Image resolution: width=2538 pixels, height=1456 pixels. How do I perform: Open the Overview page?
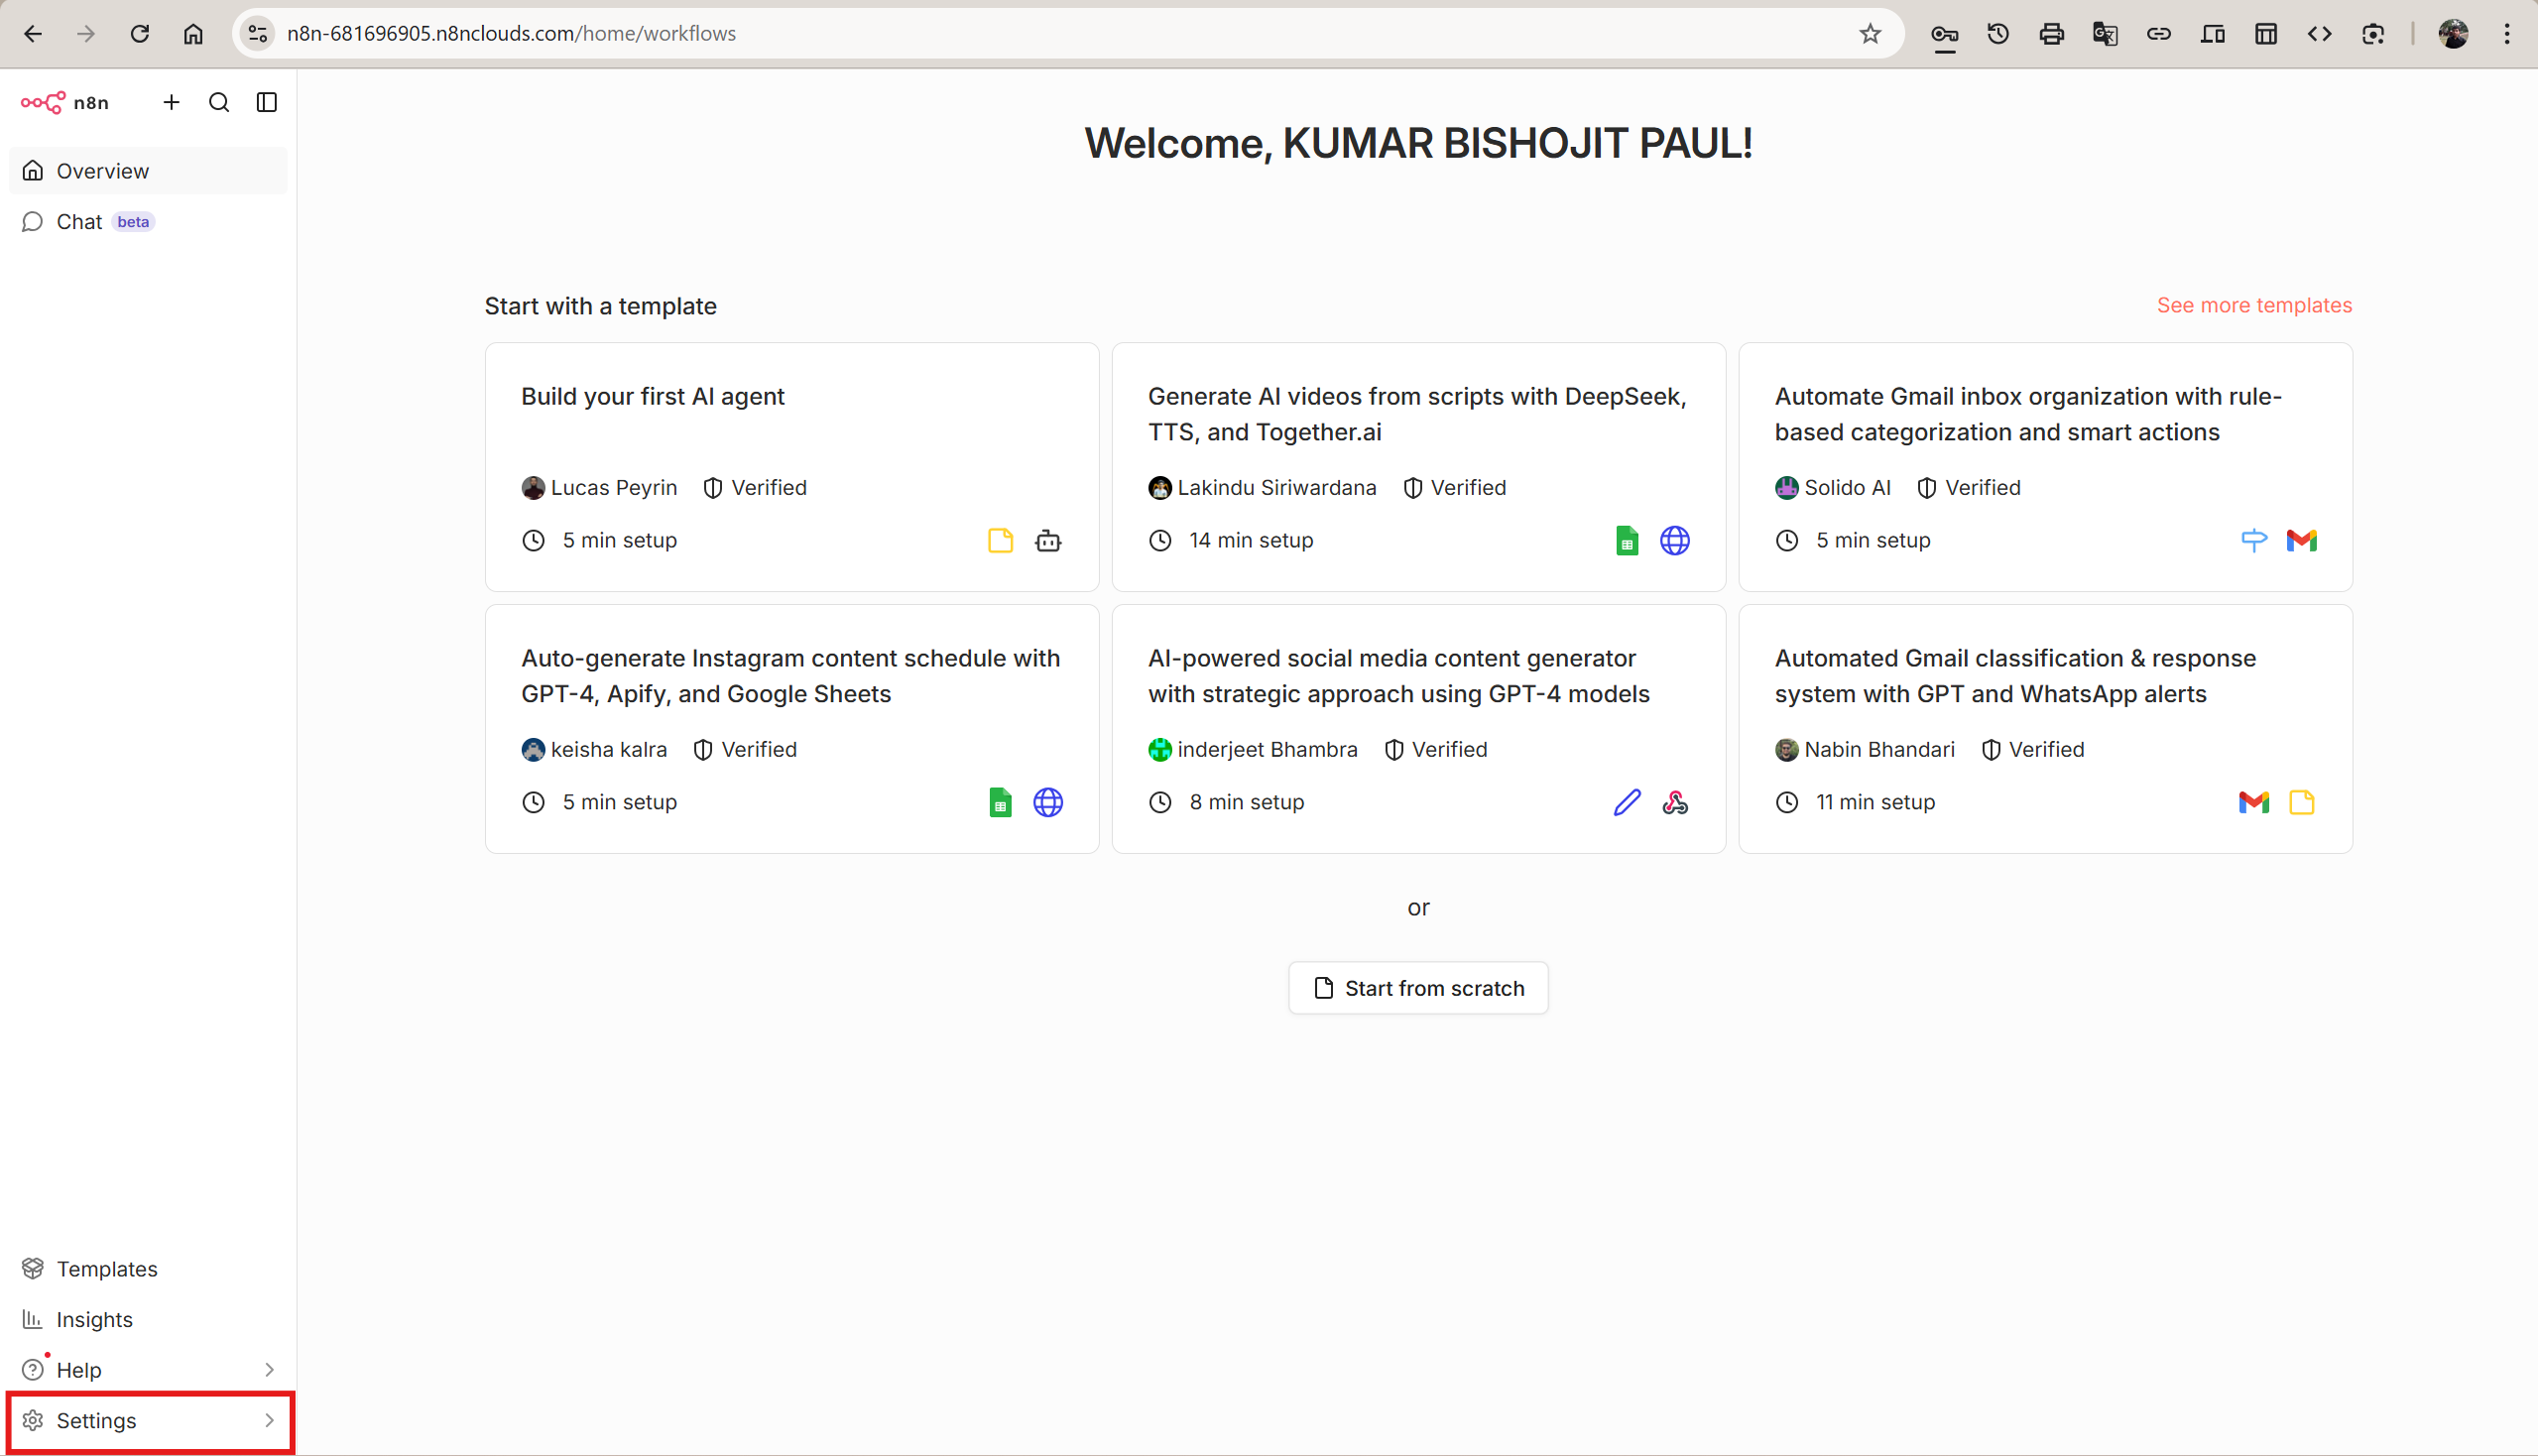(148, 171)
